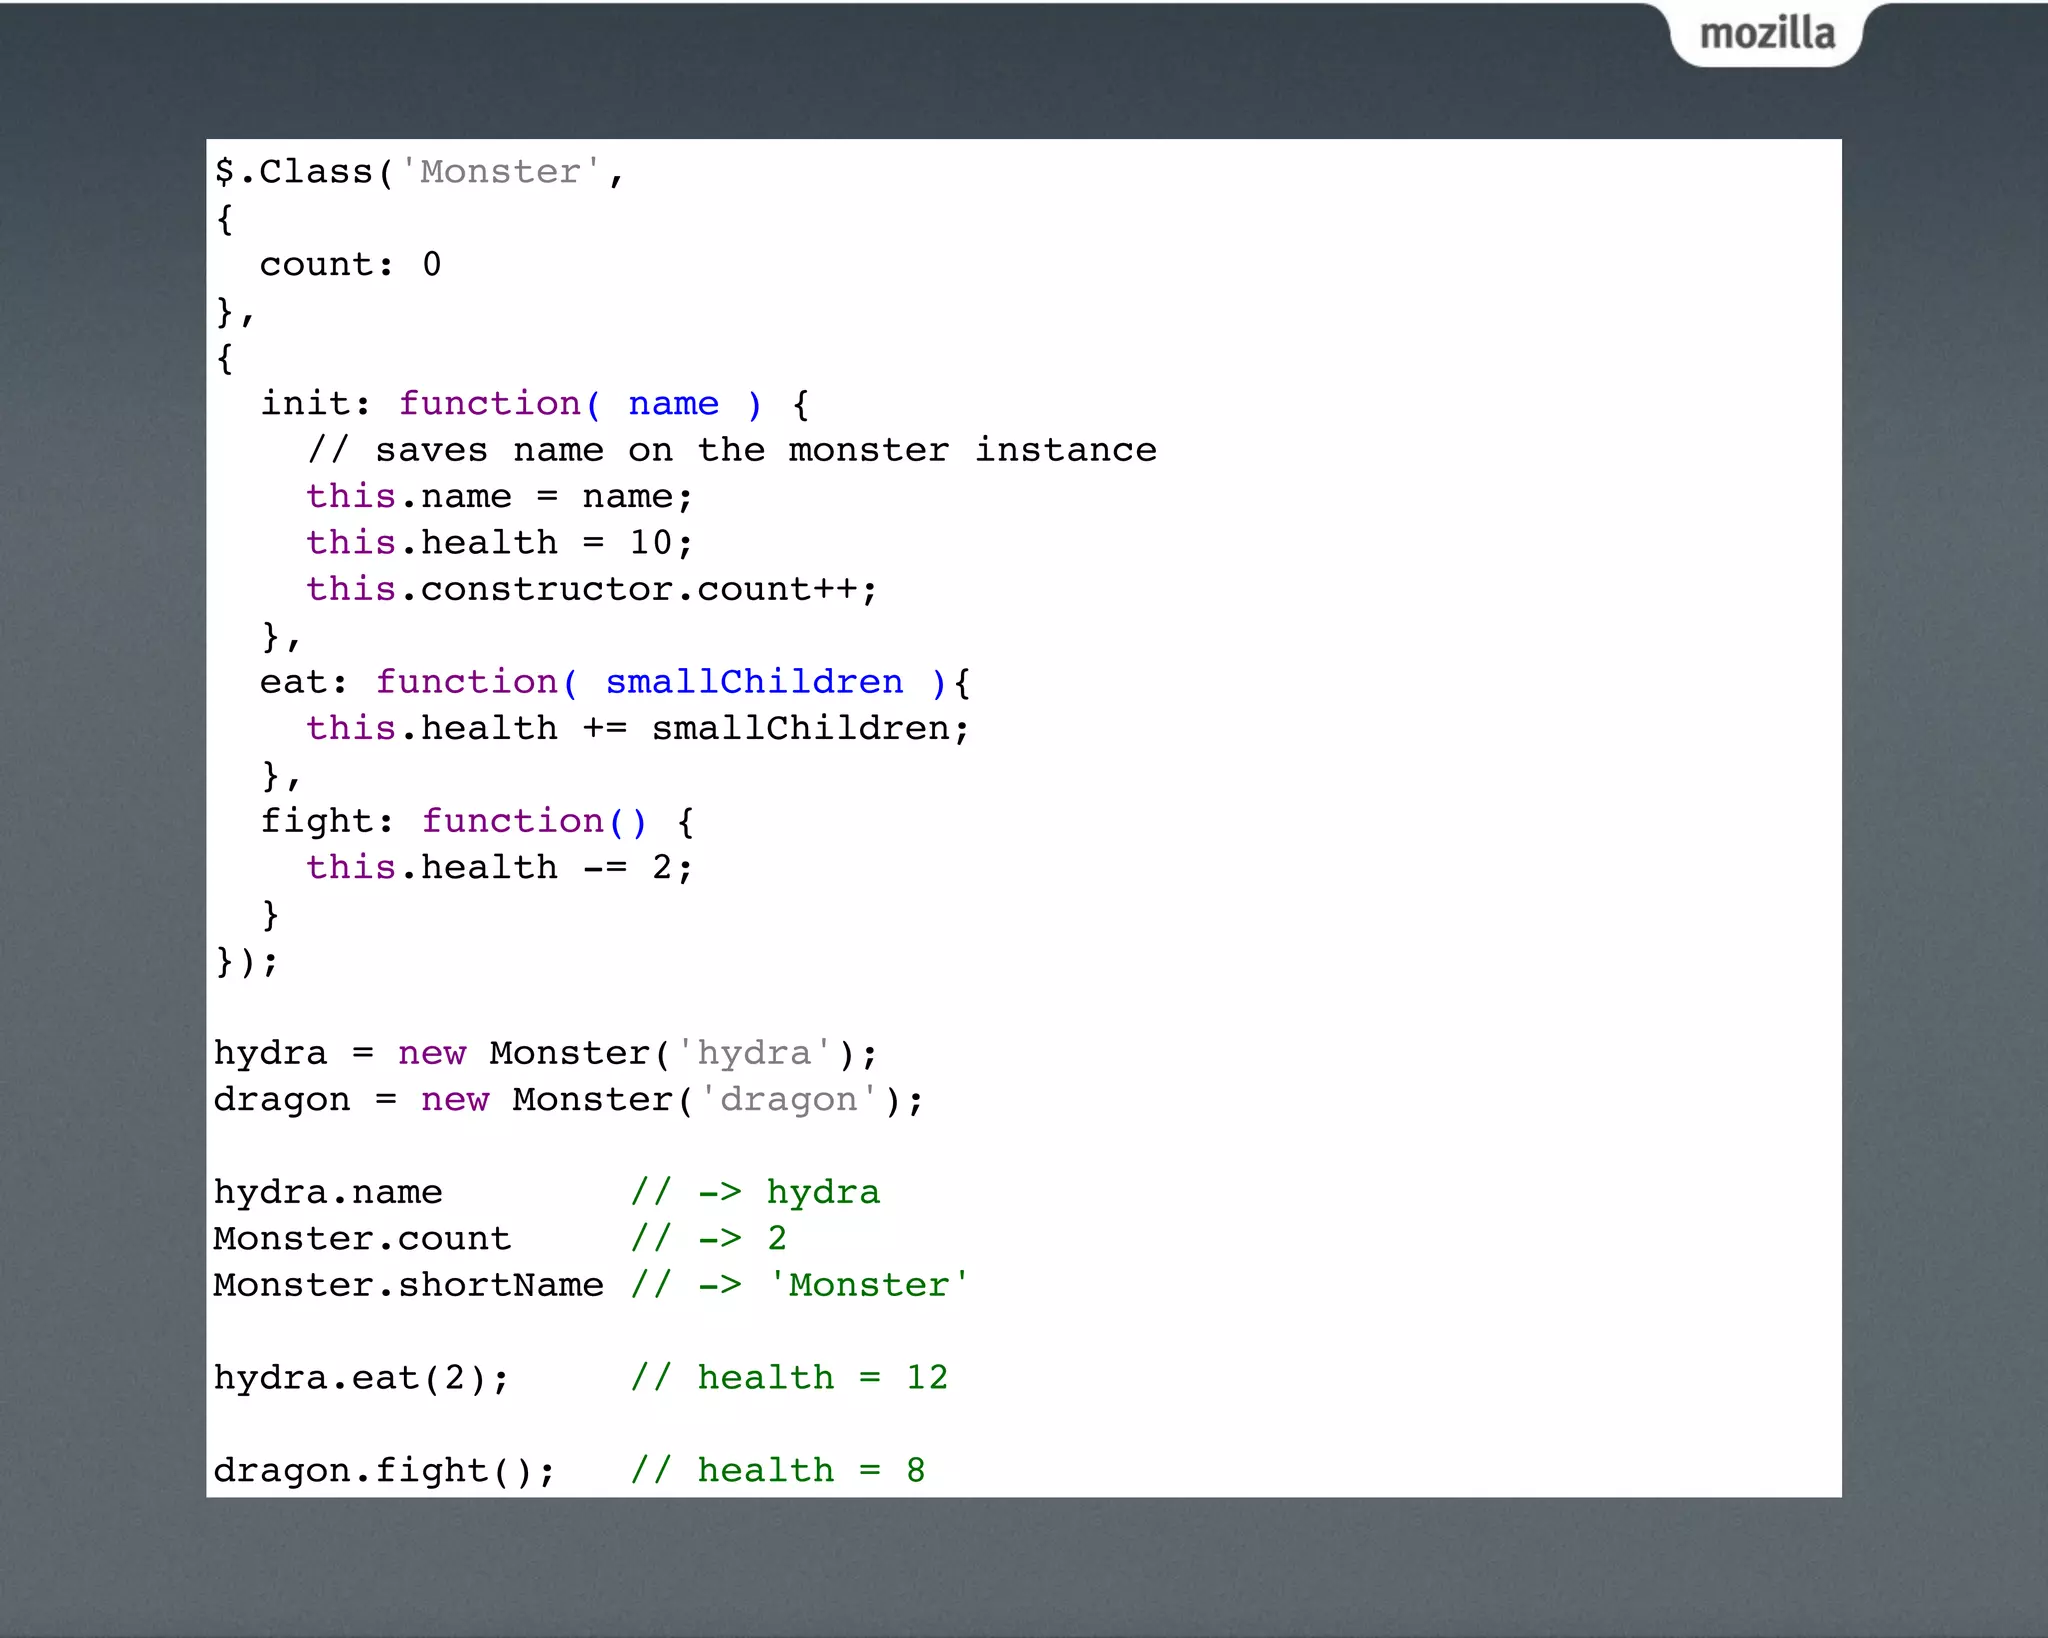Click the "this.health -= 2;" line
2048x1638 pixels.
click(499, 867)
